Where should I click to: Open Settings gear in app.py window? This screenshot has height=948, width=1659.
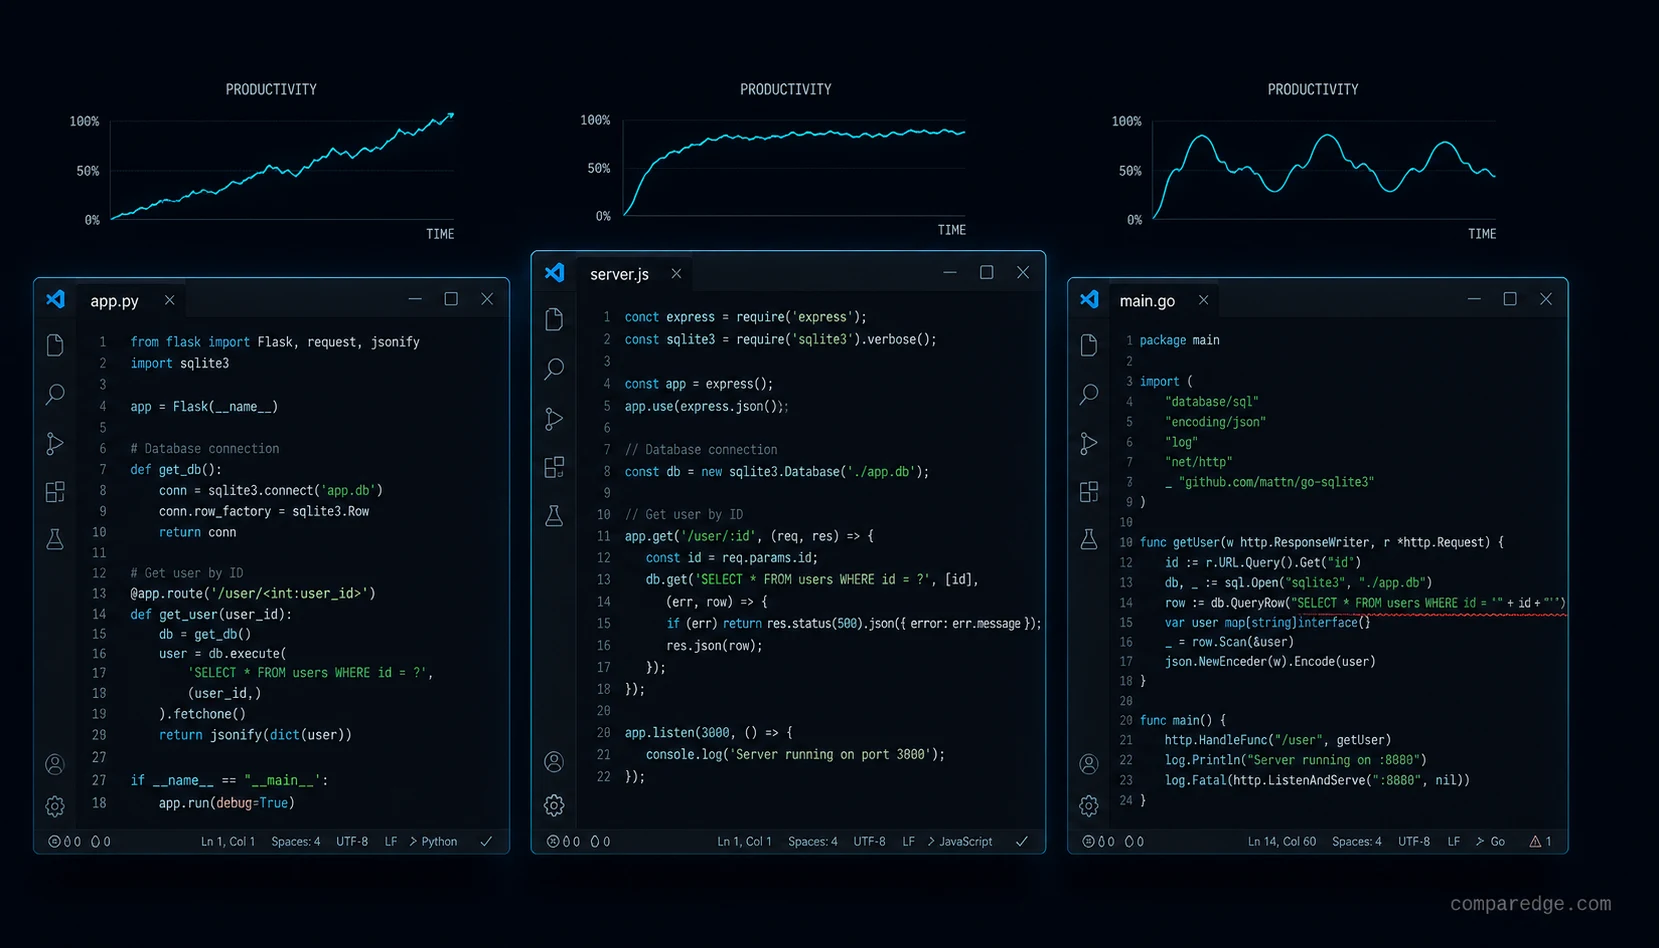tap(55, 806)
